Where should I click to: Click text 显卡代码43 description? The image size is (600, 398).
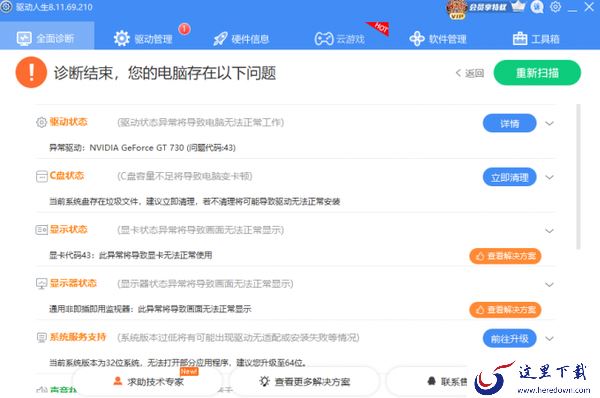coord(130,255)
